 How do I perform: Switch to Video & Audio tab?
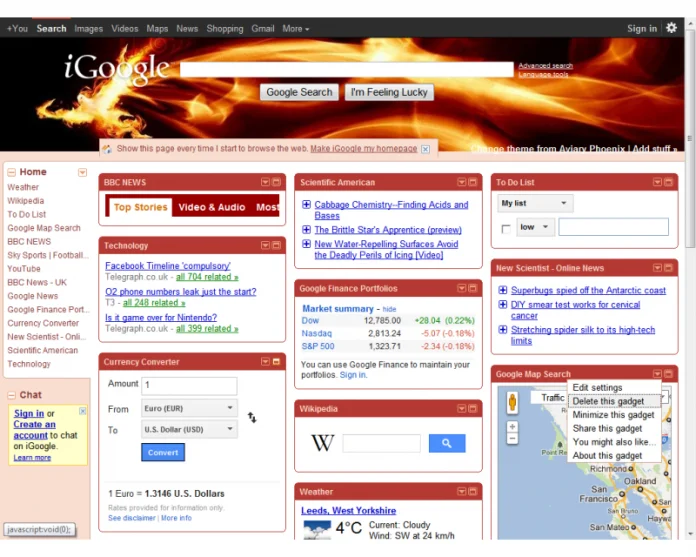pyautogui.click(x=211, y=207)
